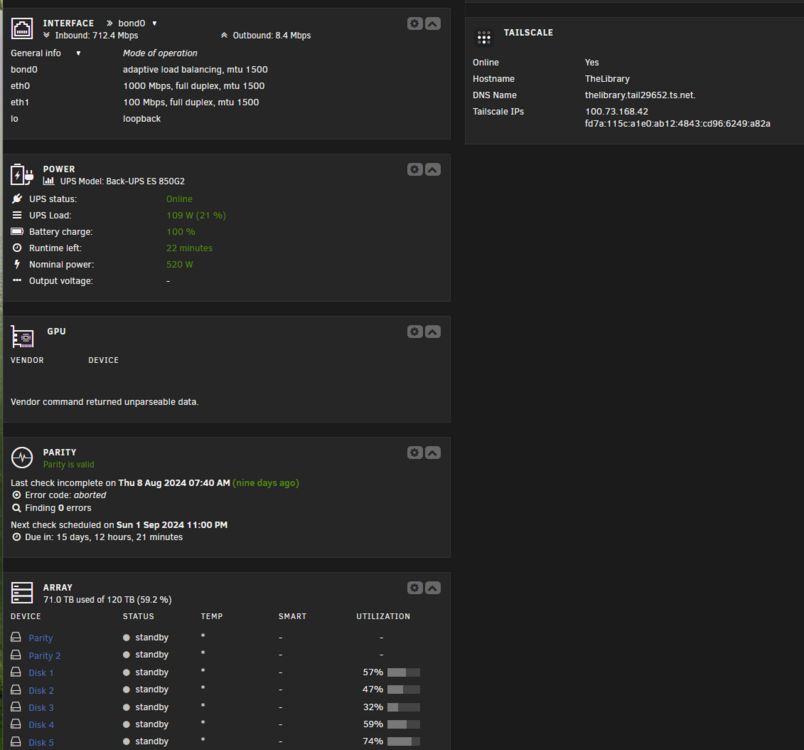Open Parity panel settings gear
Screen dimensions: 804x750
coord(415,453)
